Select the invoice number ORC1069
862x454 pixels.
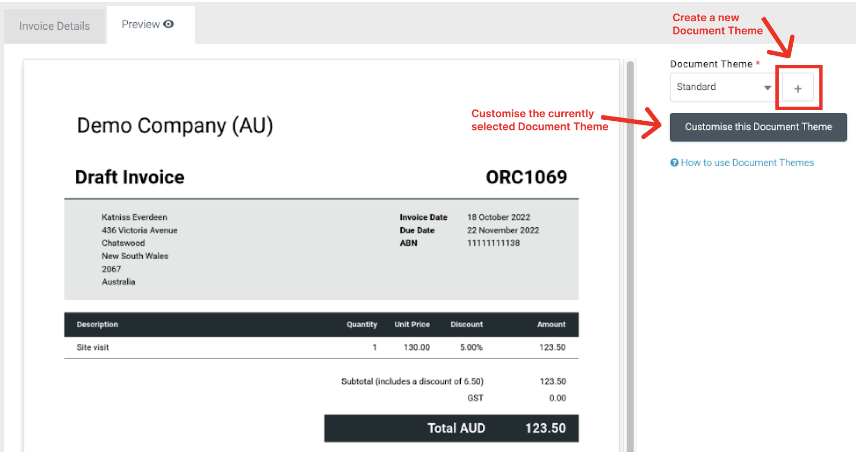point(526,178)
